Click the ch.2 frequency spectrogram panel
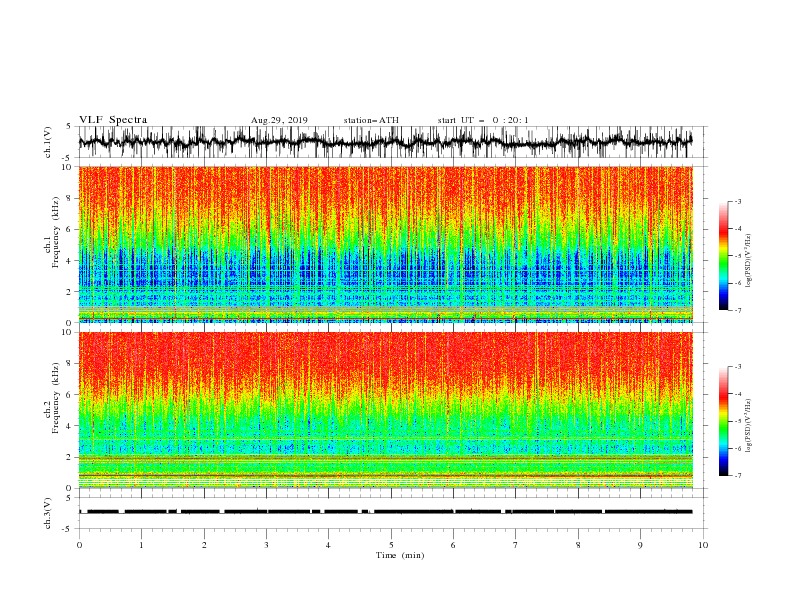The image size is (792, 612). pyautogui.click(x=386, y=410)
